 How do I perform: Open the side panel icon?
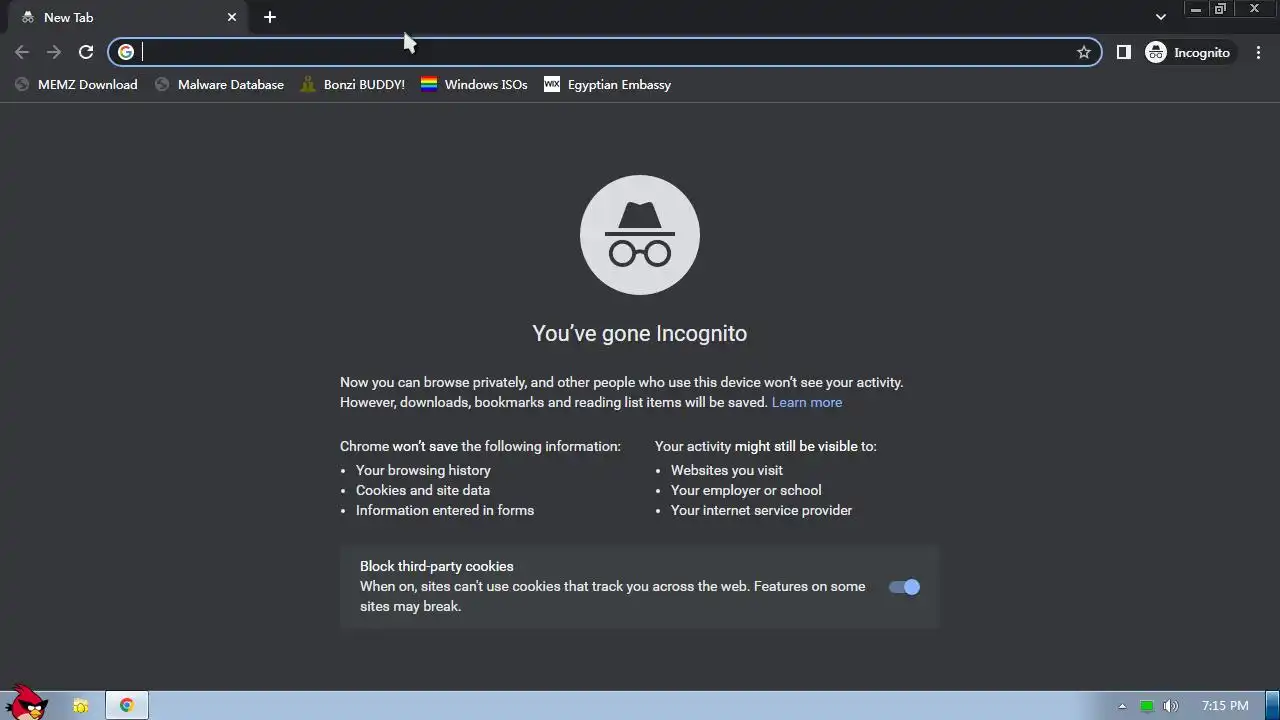tap(1124, 52)
